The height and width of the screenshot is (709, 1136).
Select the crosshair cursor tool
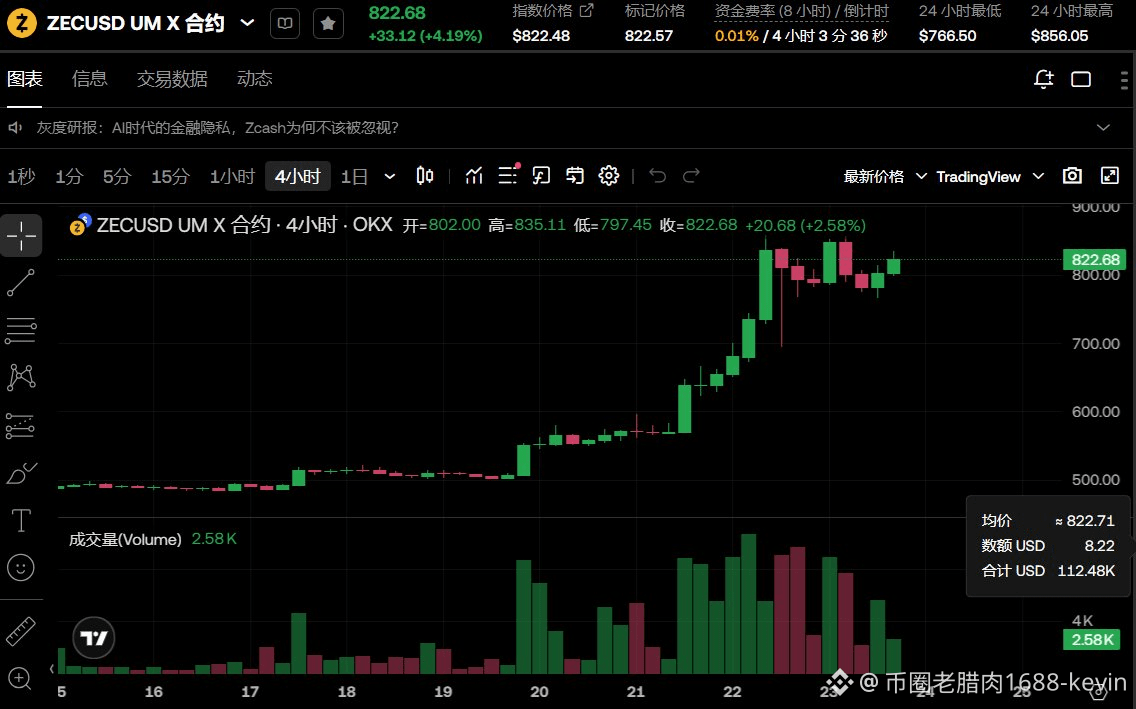click(21, 235)
